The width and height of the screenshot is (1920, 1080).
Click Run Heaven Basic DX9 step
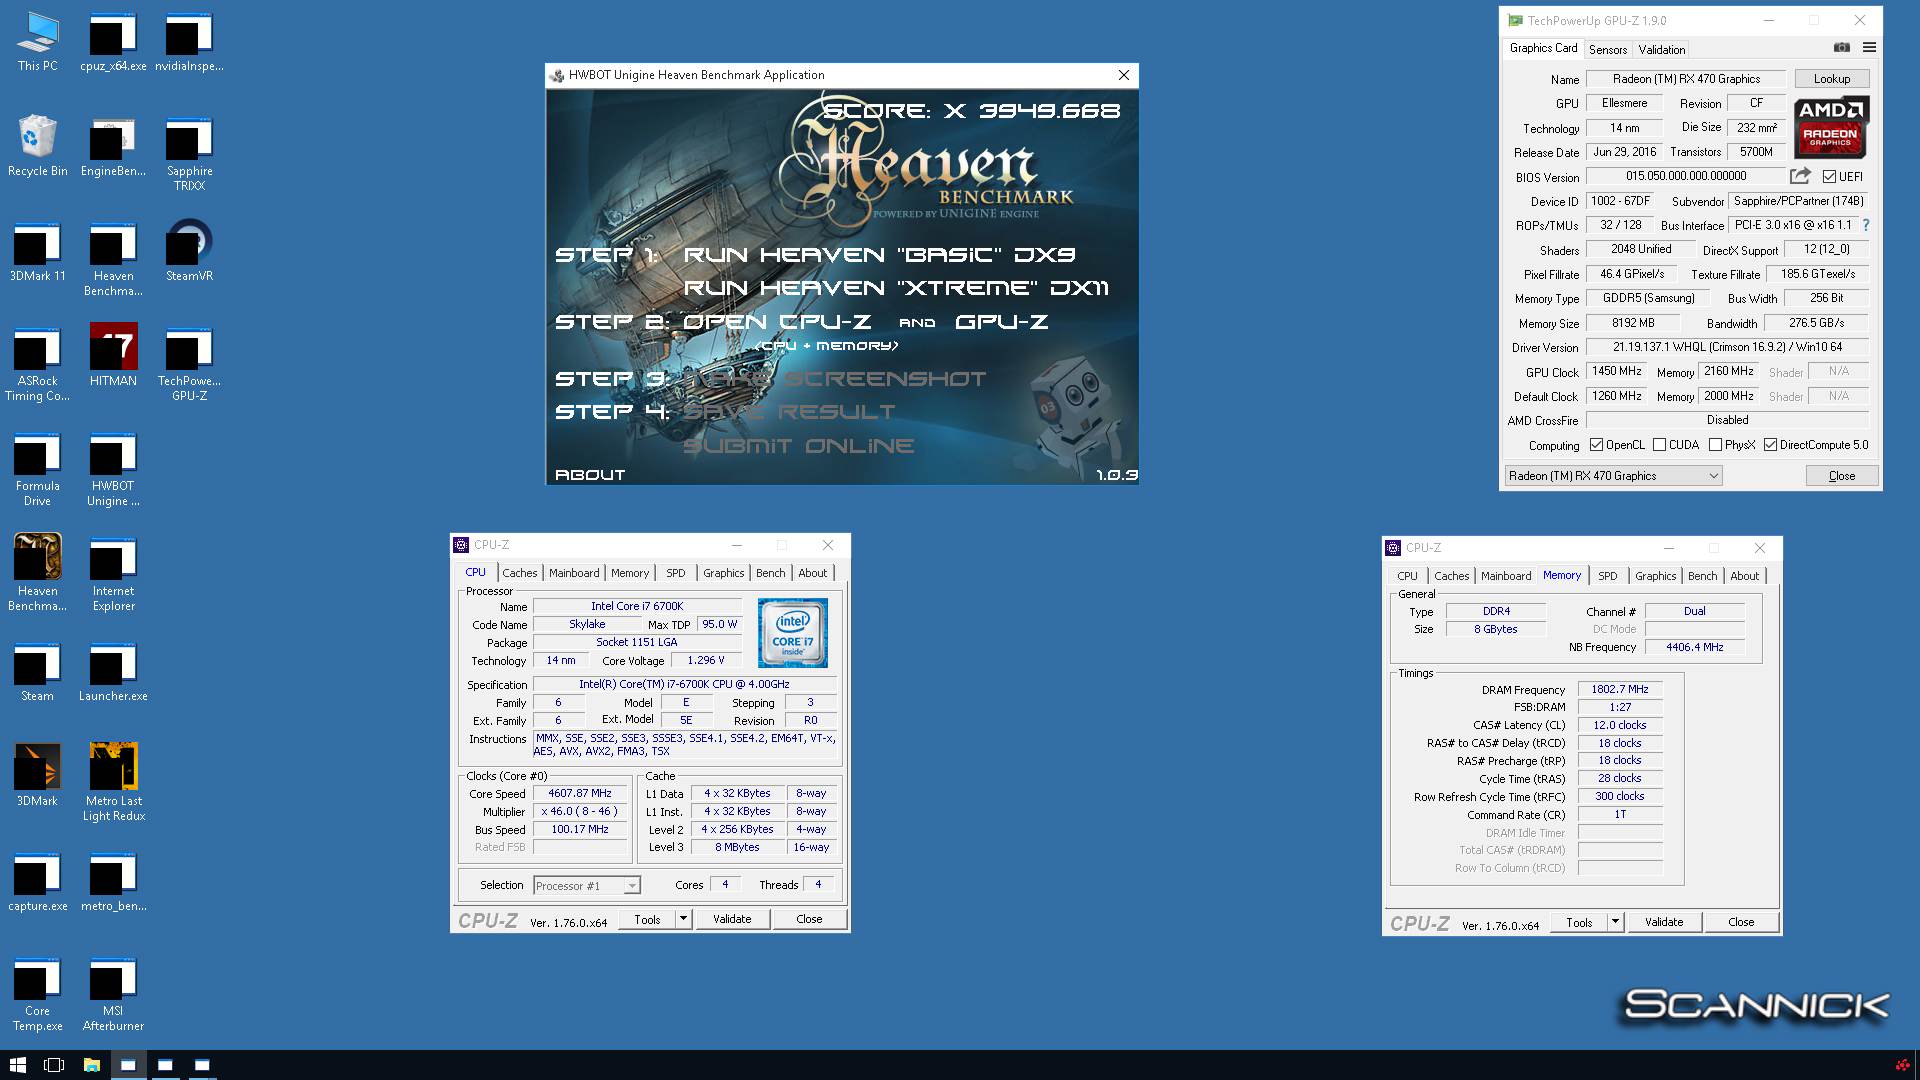click(x=879, y=255)
